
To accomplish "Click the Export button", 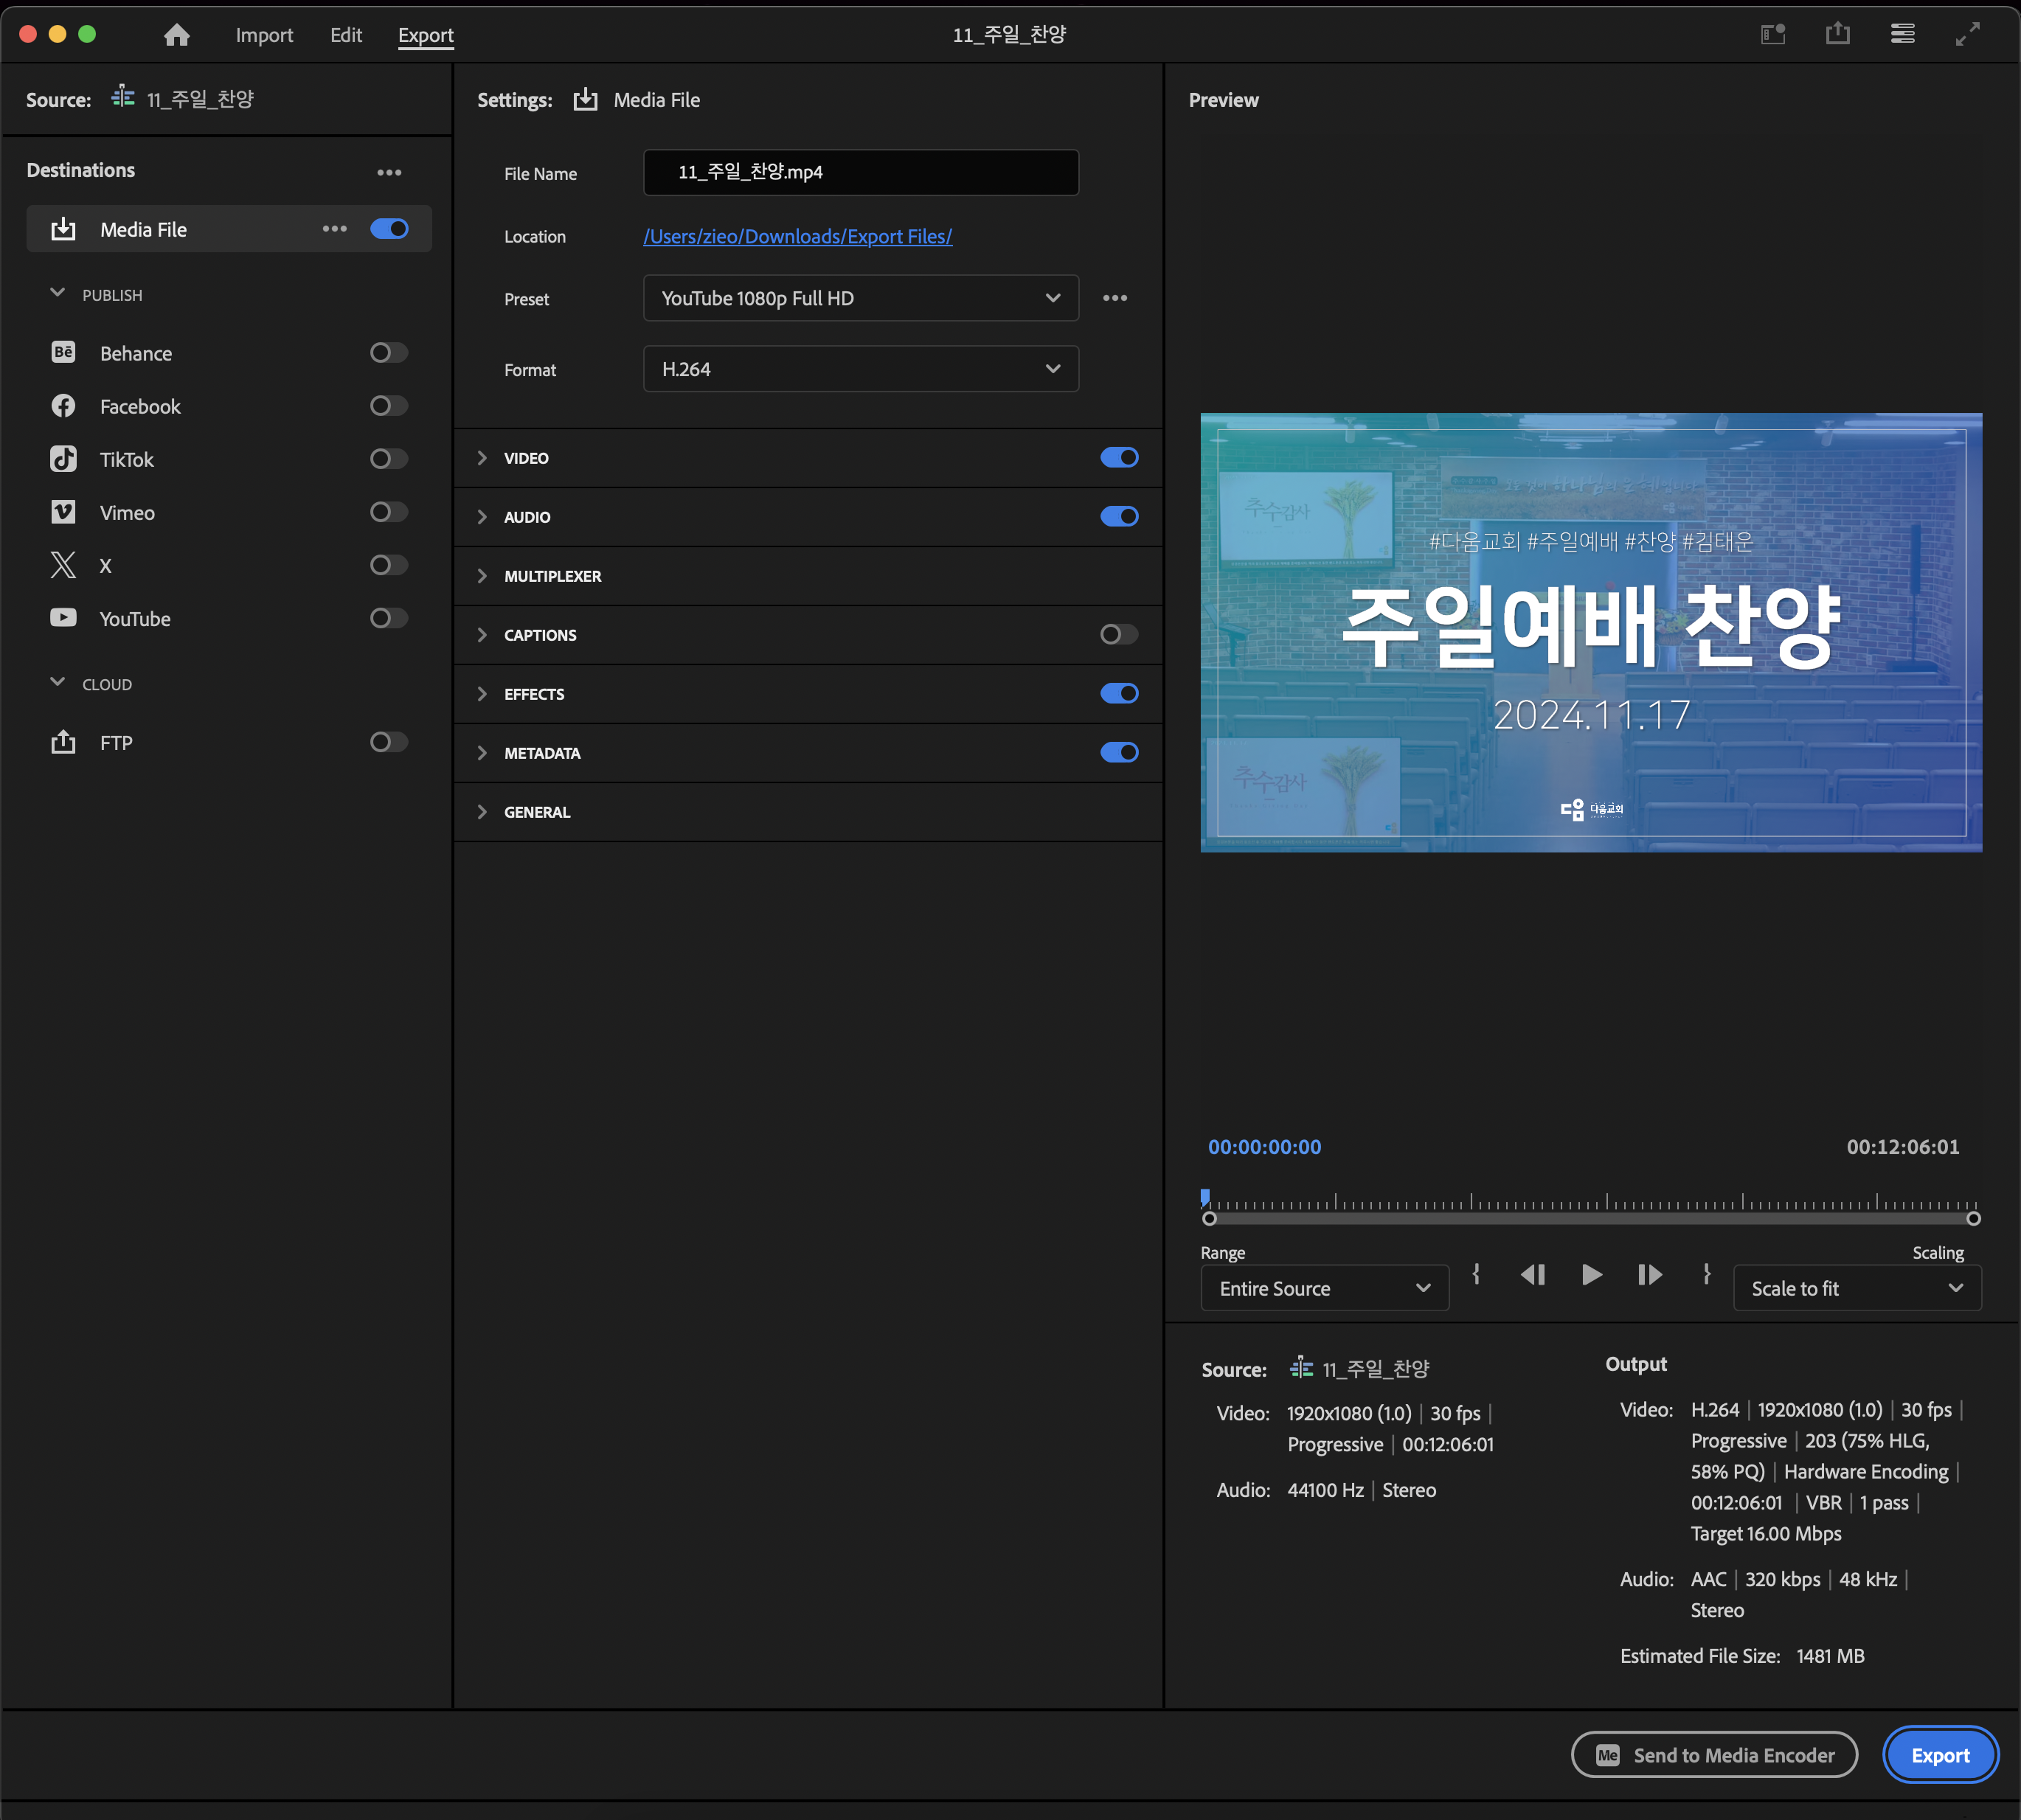I will [1939, 1755].
